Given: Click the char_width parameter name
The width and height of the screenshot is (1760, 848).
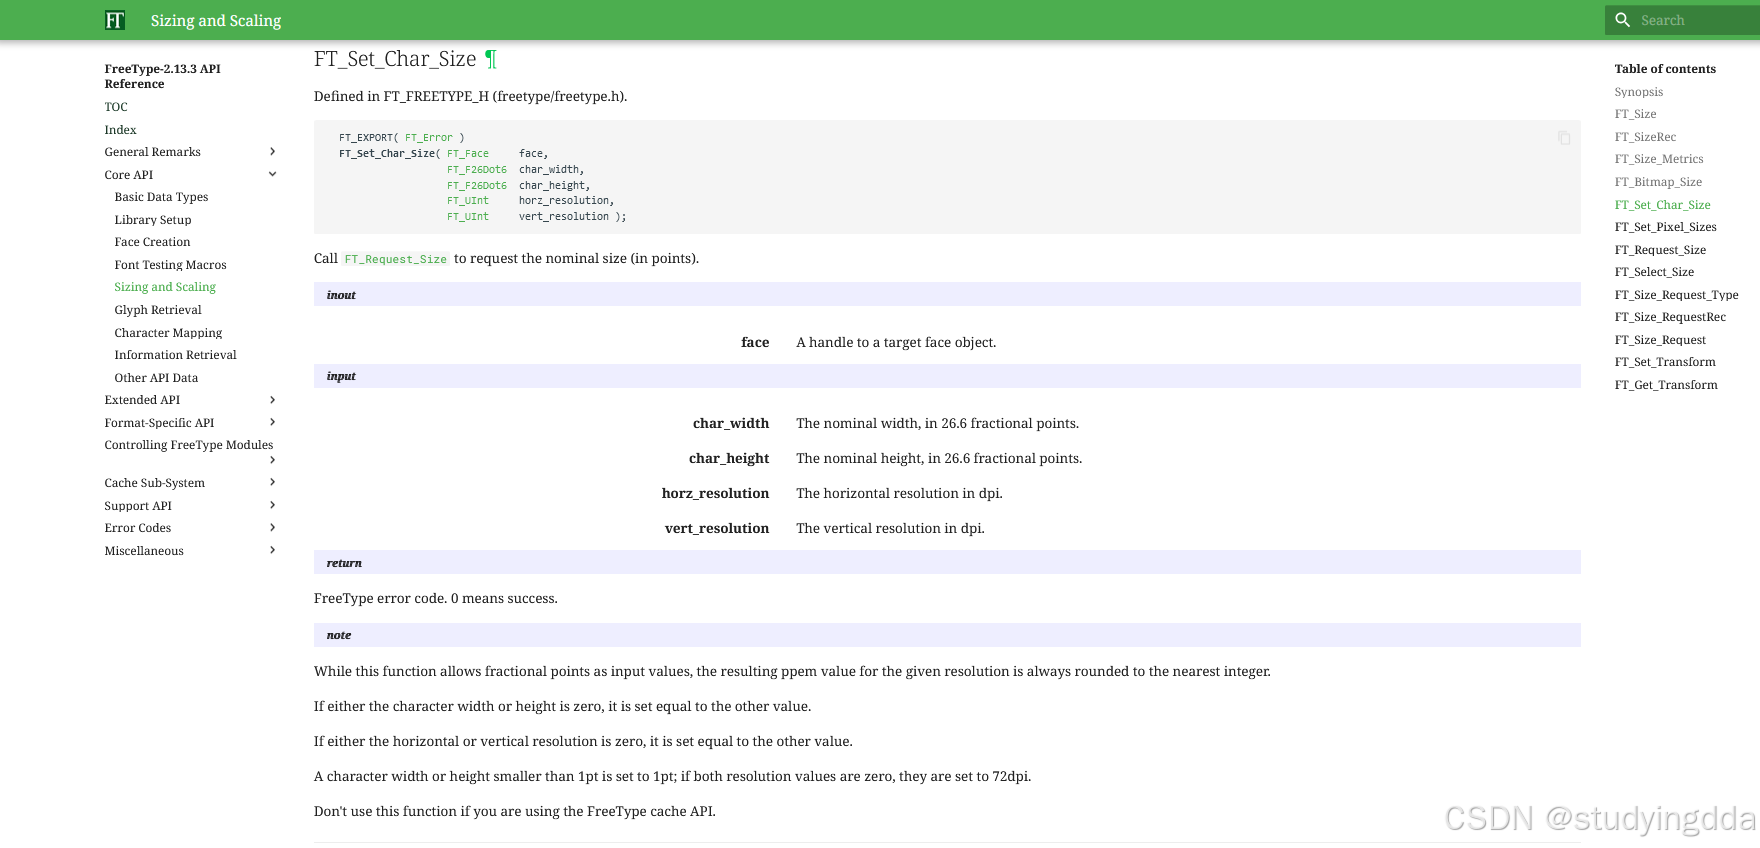Looking at the screenshot, I should click(731, 423).
